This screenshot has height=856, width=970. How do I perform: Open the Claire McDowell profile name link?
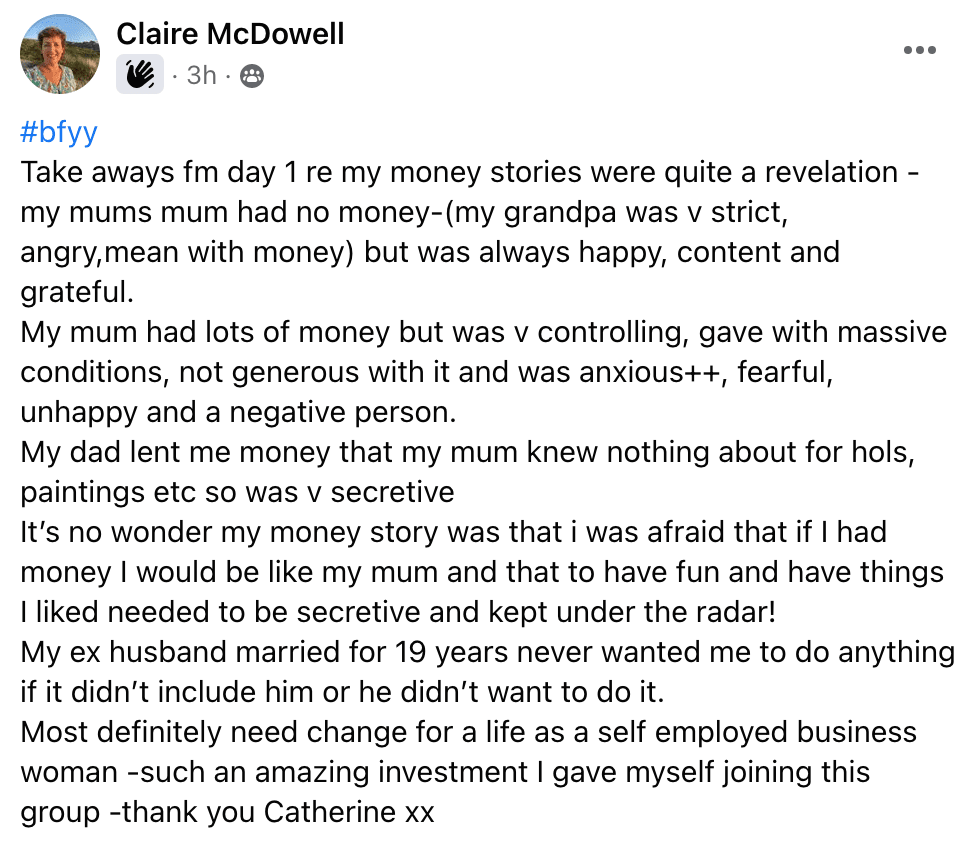[x=230, y=34]
